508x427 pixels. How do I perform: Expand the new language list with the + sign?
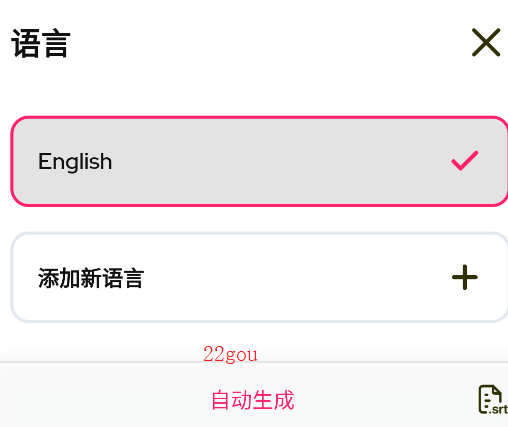465,277
